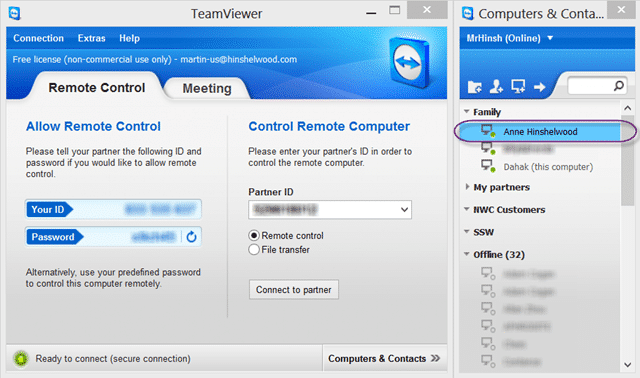Click the large TeamViewer logo in banner
Screen dimensions: 640x378
coord(409,62)
